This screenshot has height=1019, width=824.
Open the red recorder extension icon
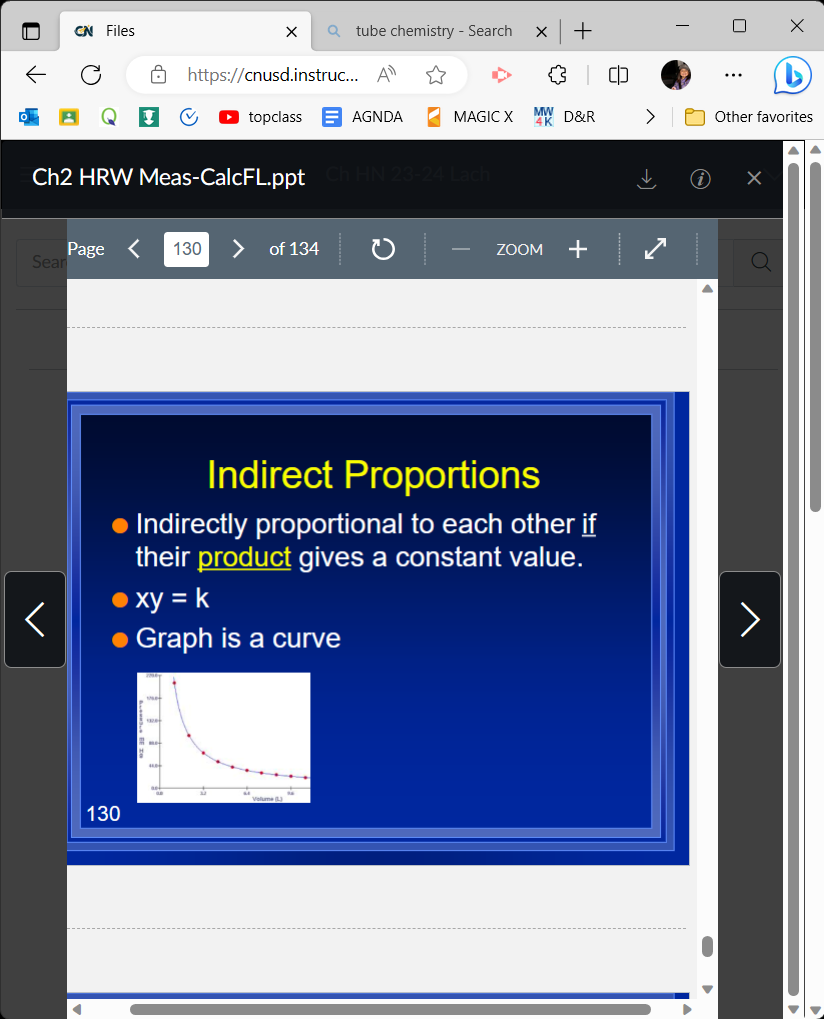pos(501,75)
